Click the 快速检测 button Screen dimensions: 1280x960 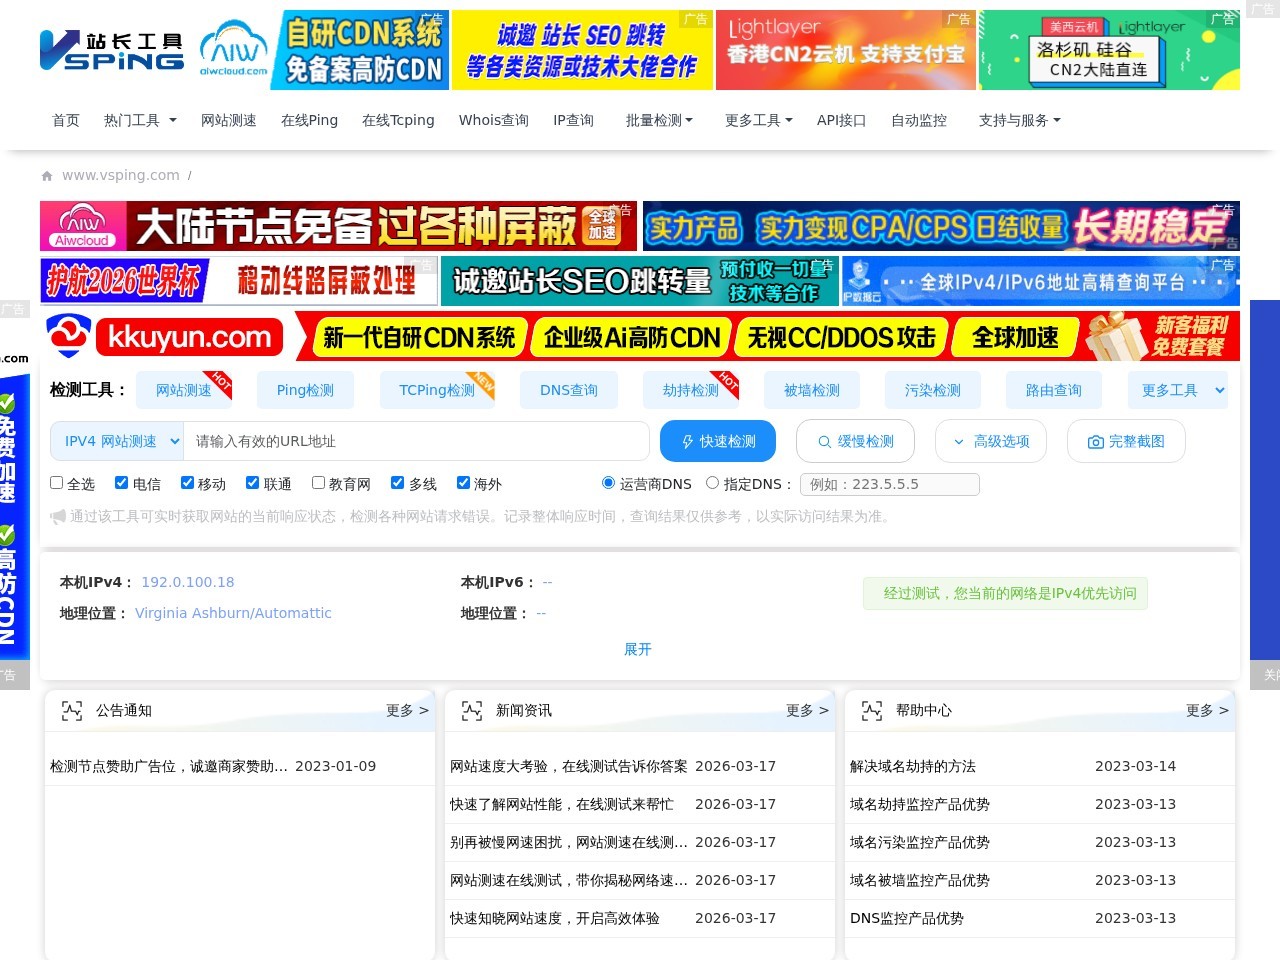718,441
